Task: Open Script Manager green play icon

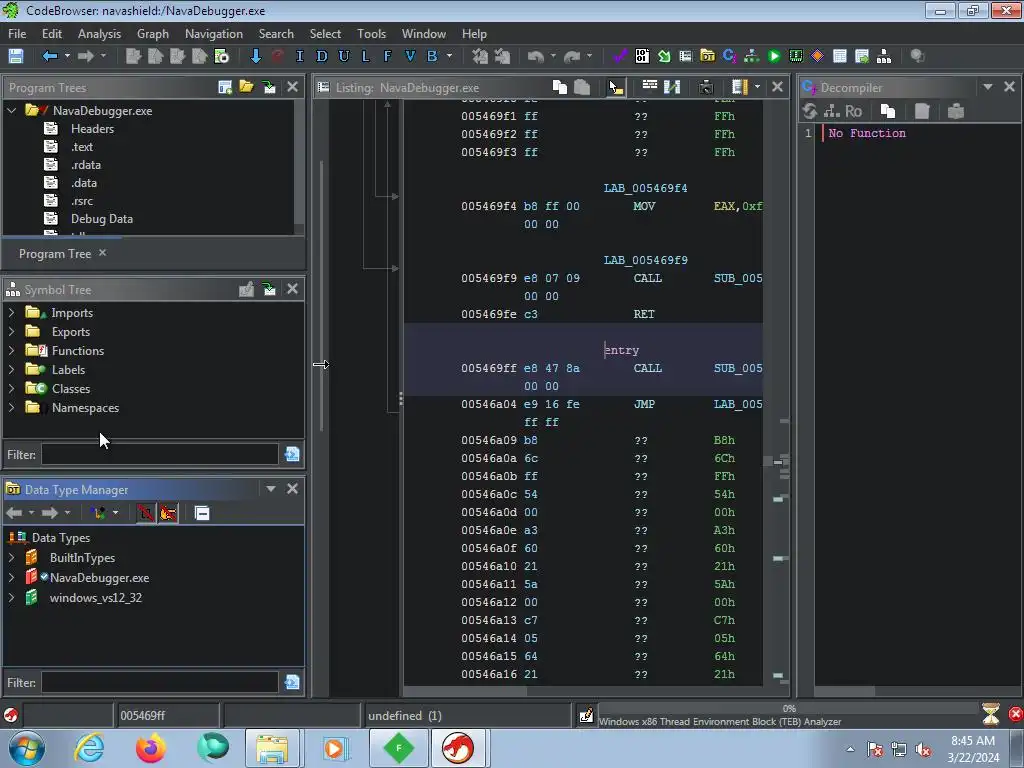Action: click(774, 56)
